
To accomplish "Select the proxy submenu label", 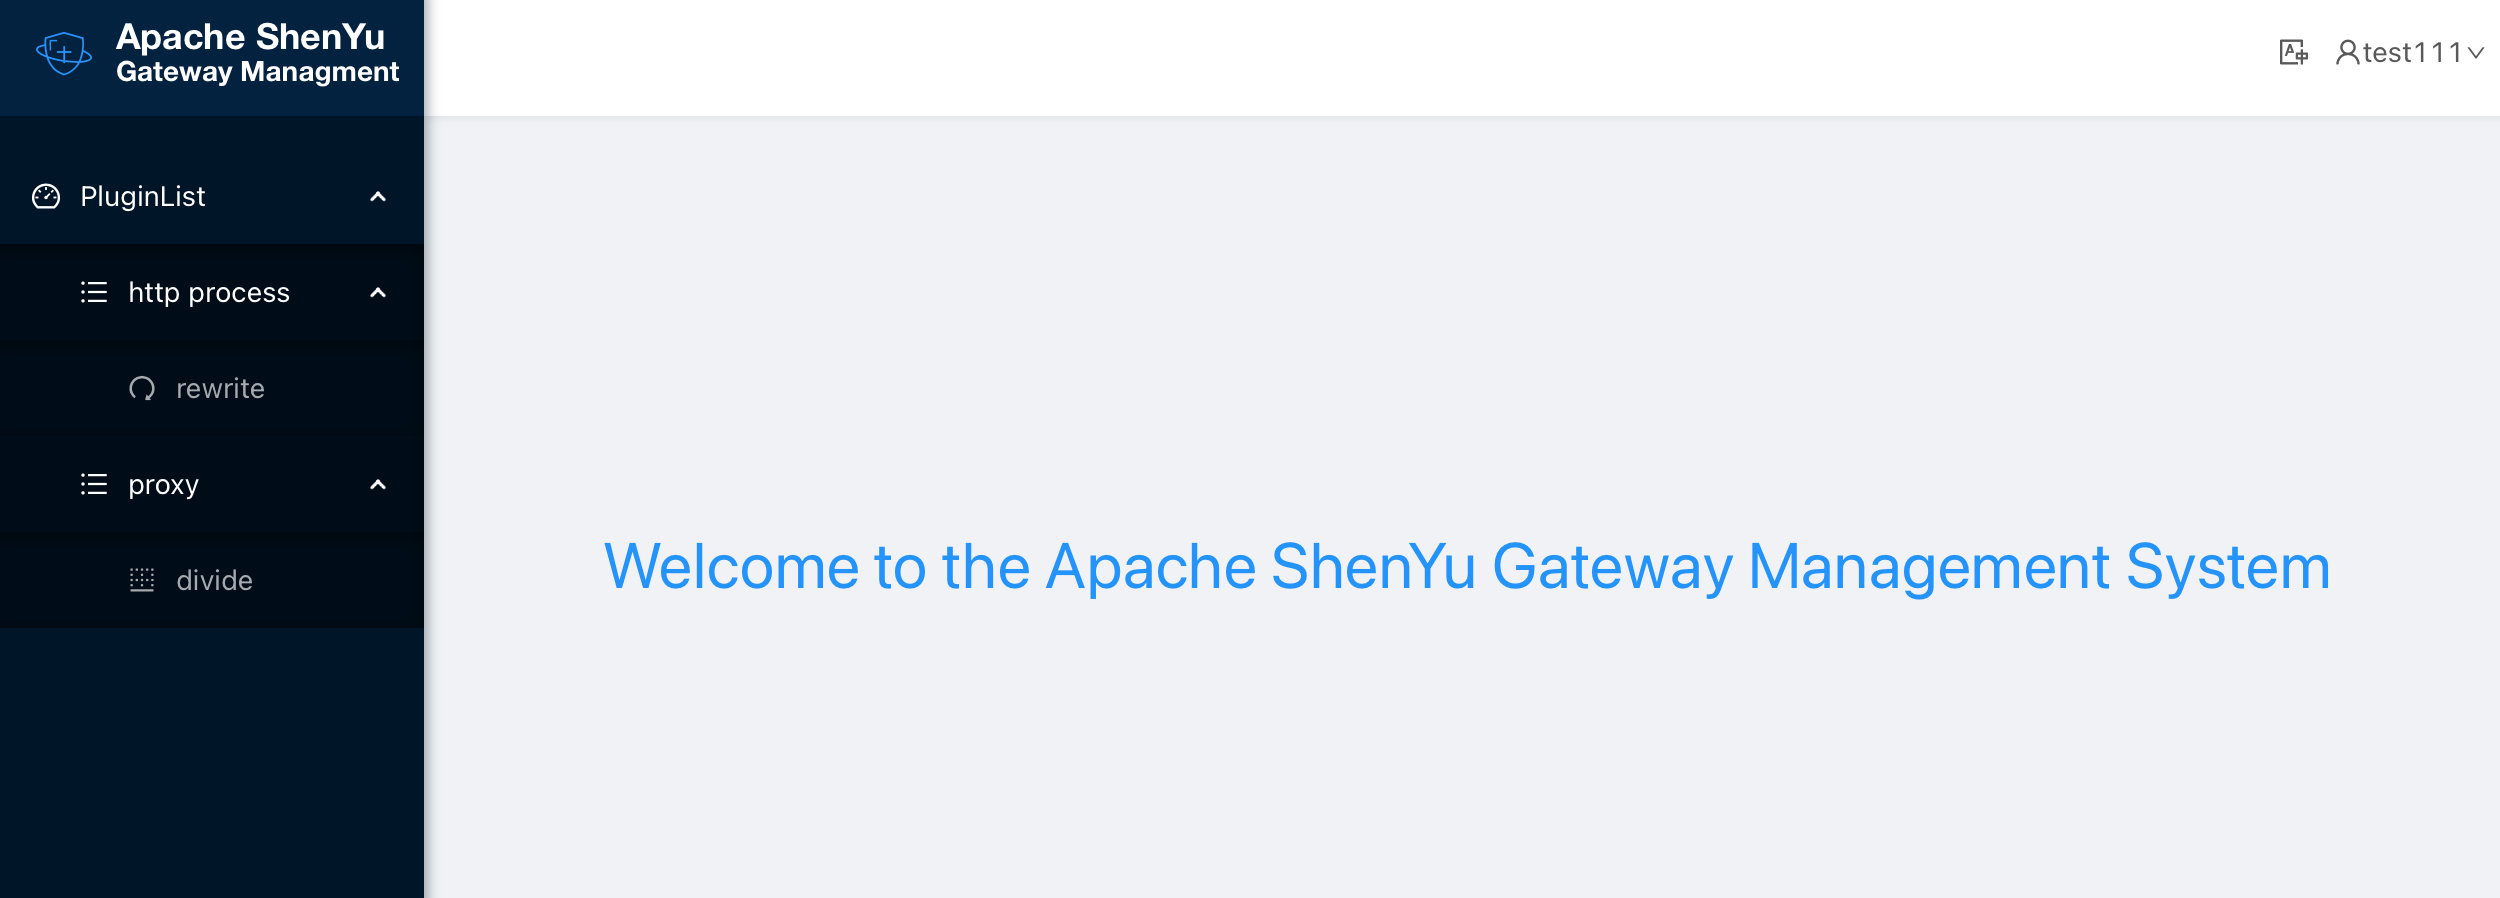I will click(163, 485).
